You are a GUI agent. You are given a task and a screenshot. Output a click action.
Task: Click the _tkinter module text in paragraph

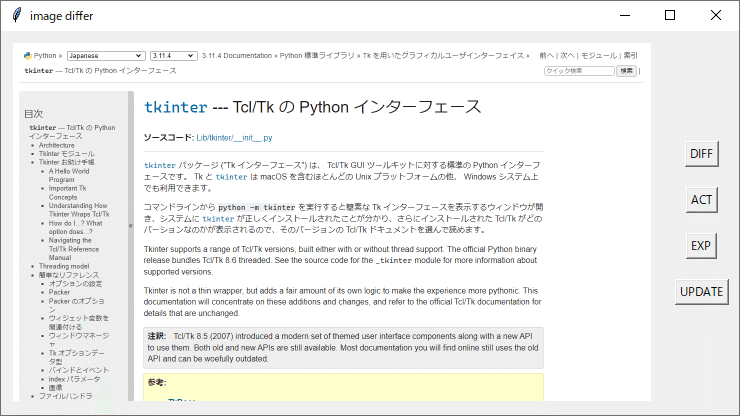[x=394, y=261]
